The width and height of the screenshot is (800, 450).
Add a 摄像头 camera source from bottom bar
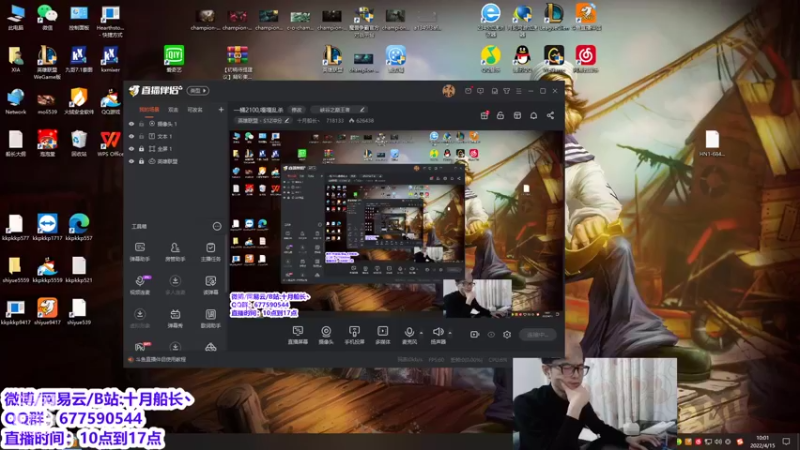pyautogui.click(x=326, y=335)
